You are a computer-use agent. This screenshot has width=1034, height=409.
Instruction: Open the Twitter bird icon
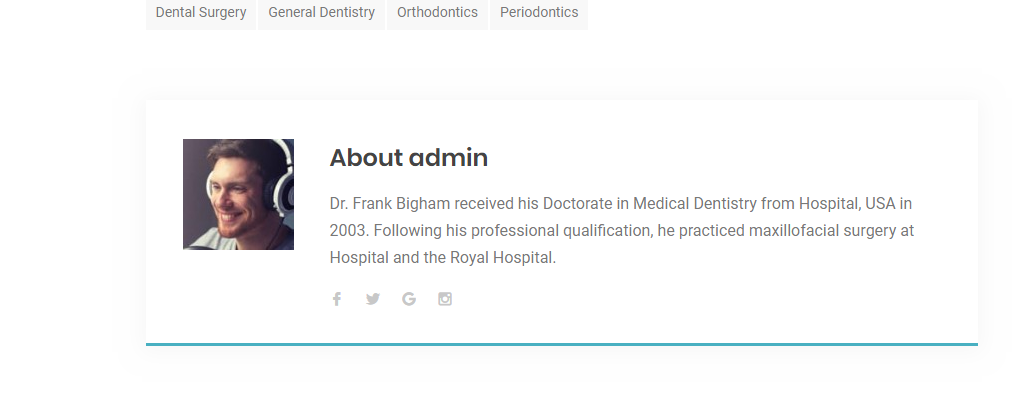coord(373,299)
